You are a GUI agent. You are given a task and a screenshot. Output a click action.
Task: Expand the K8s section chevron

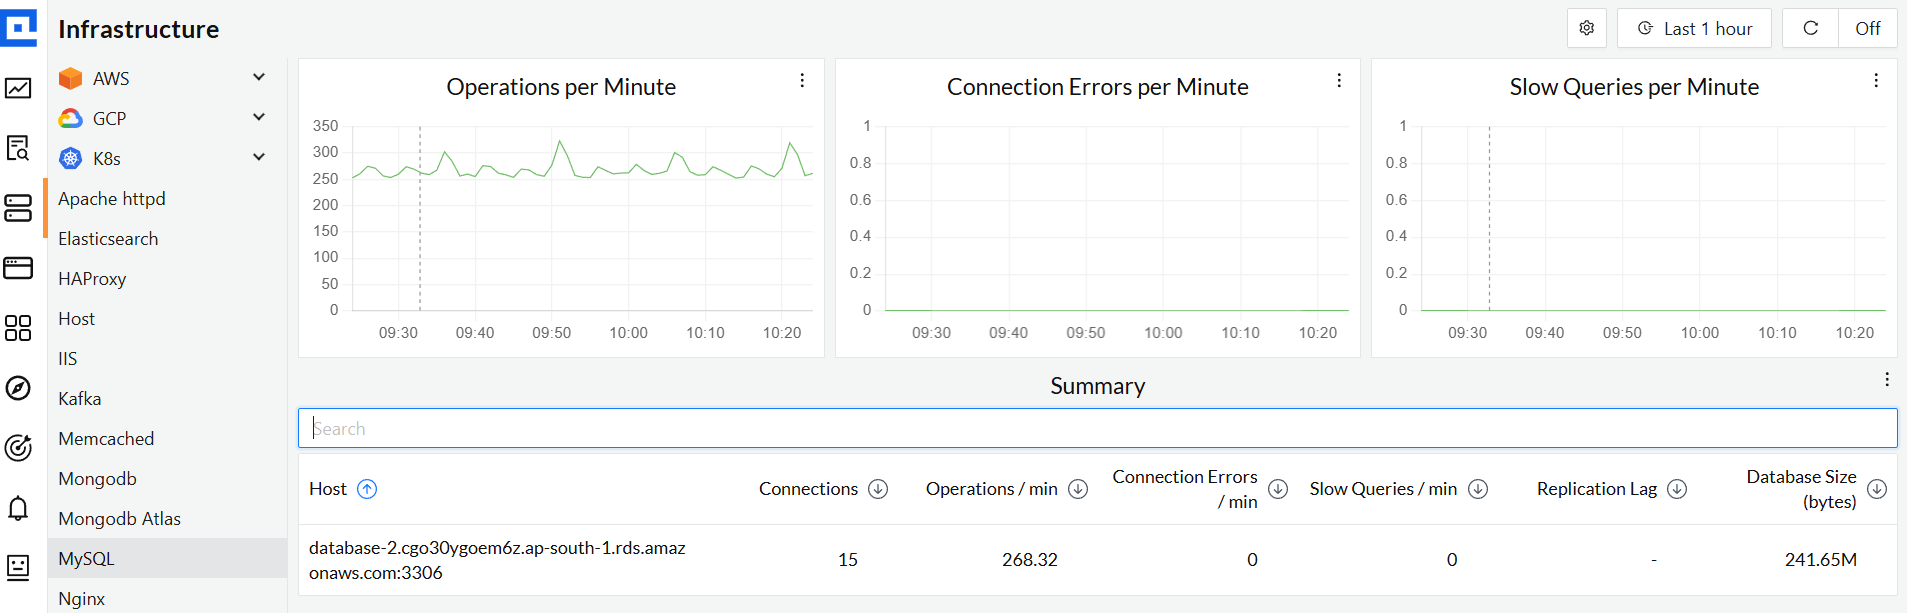pos(259,157)
